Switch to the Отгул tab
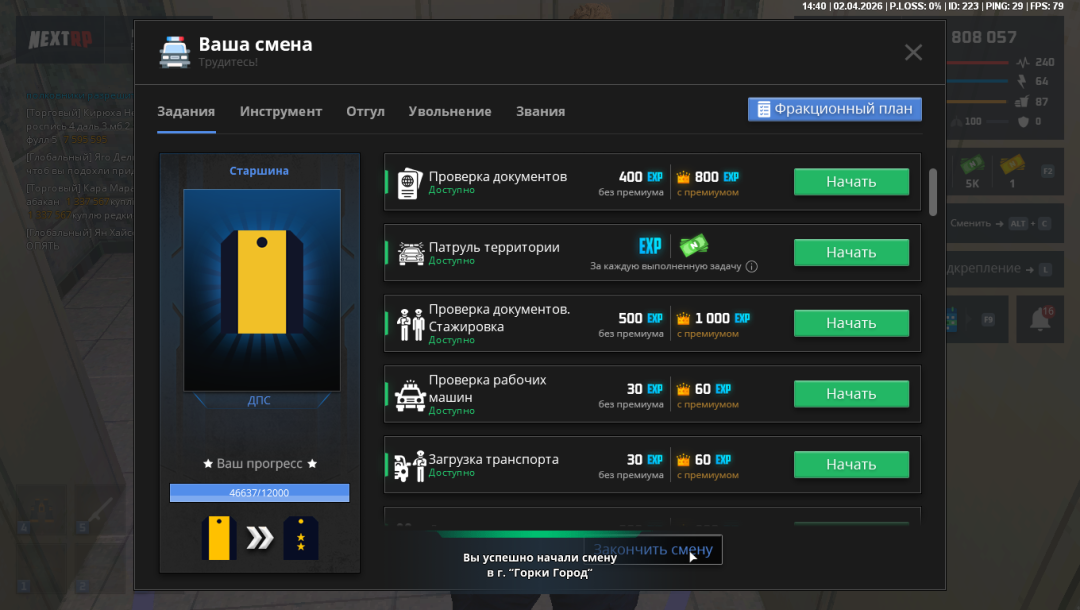1080x610 pixels. click(365, 111)
